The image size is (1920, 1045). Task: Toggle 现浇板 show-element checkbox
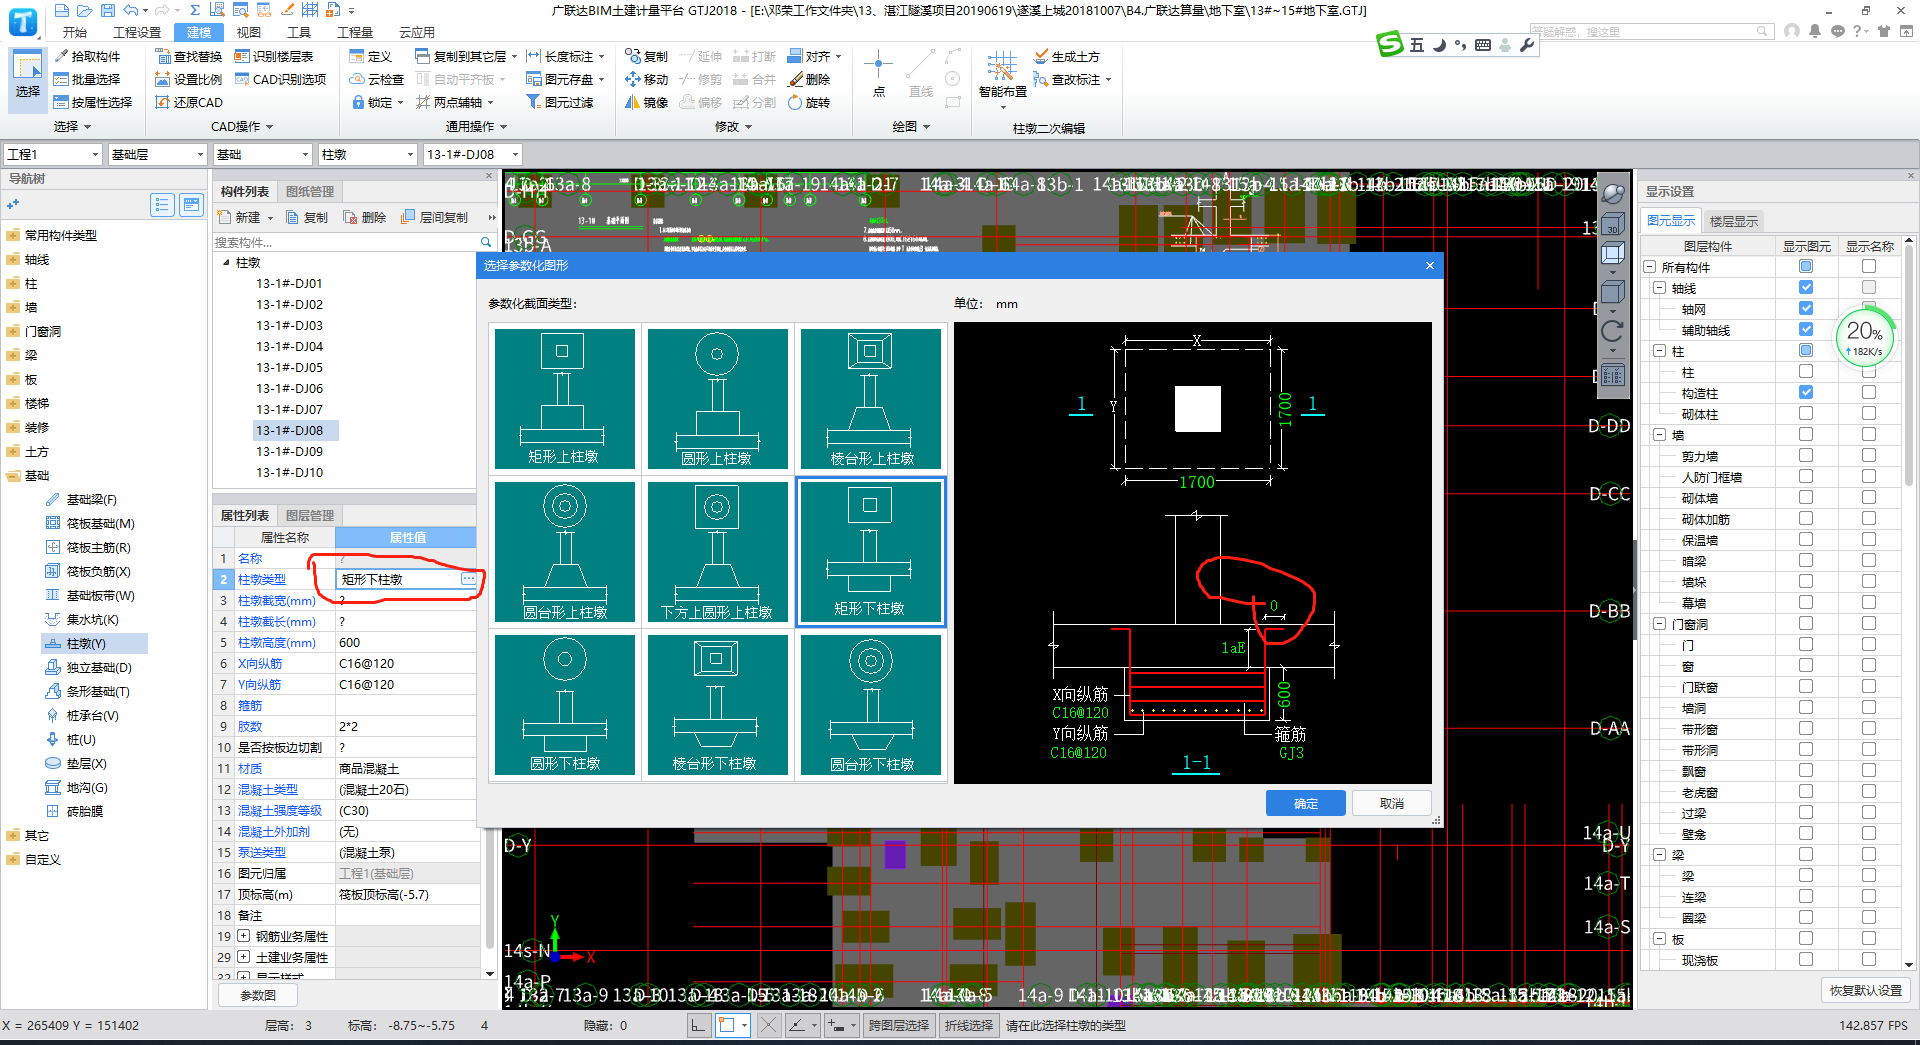(1806, 959)
